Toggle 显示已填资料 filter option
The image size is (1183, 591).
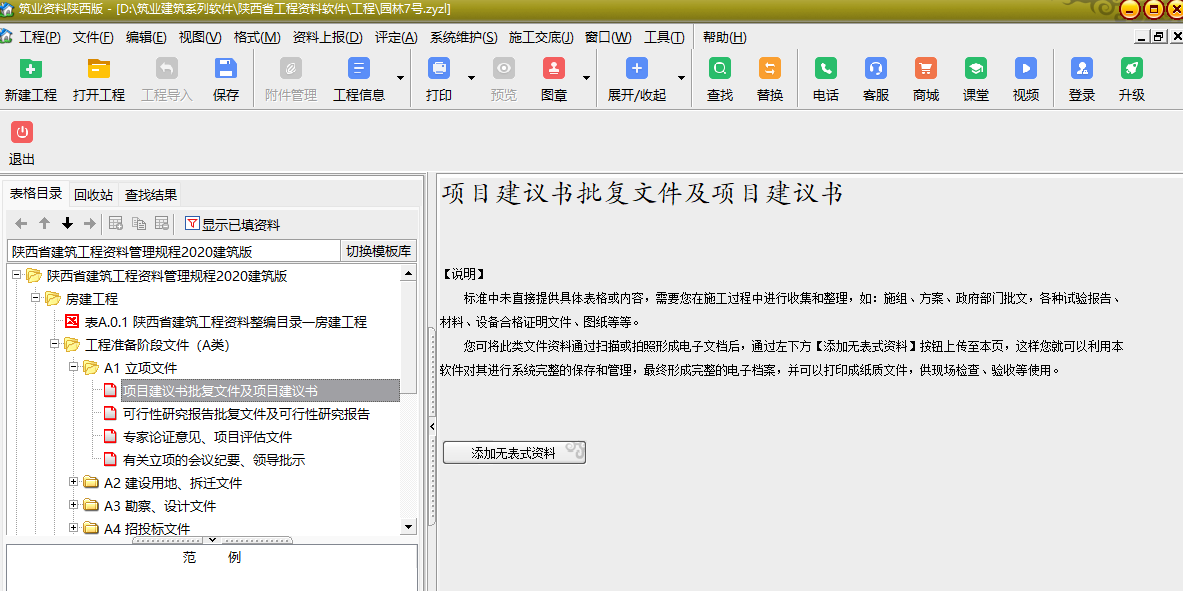point(232,224)
